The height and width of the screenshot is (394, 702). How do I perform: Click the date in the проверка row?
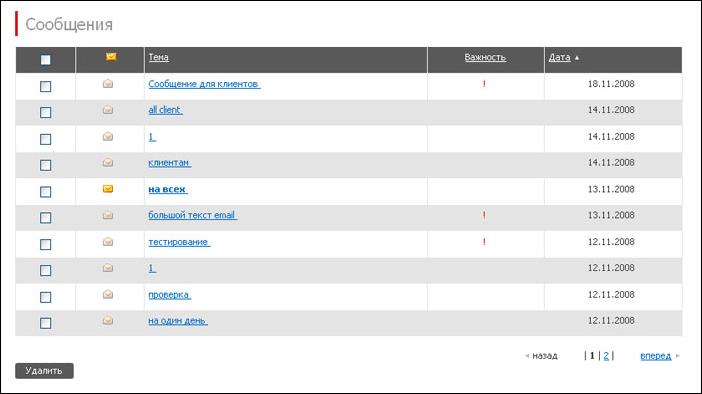(611, 295)
